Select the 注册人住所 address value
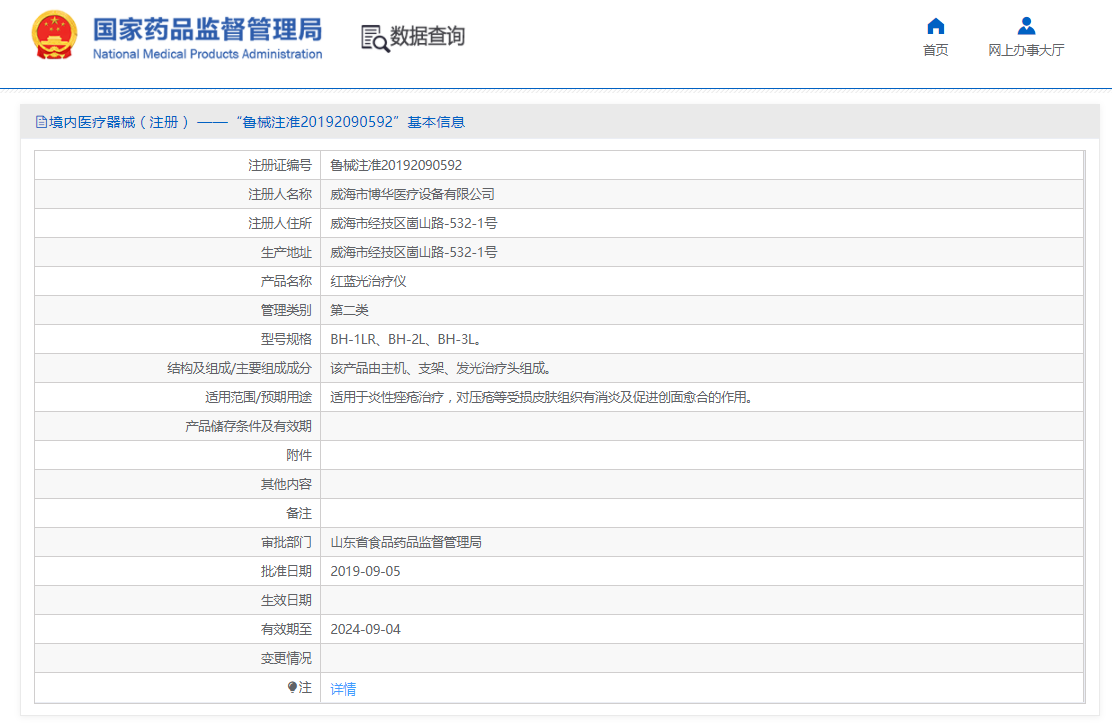 [413, 223]
